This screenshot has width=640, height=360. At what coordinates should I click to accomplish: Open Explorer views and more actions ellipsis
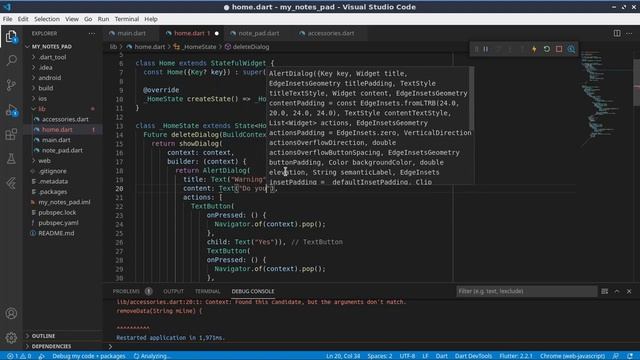91,33
